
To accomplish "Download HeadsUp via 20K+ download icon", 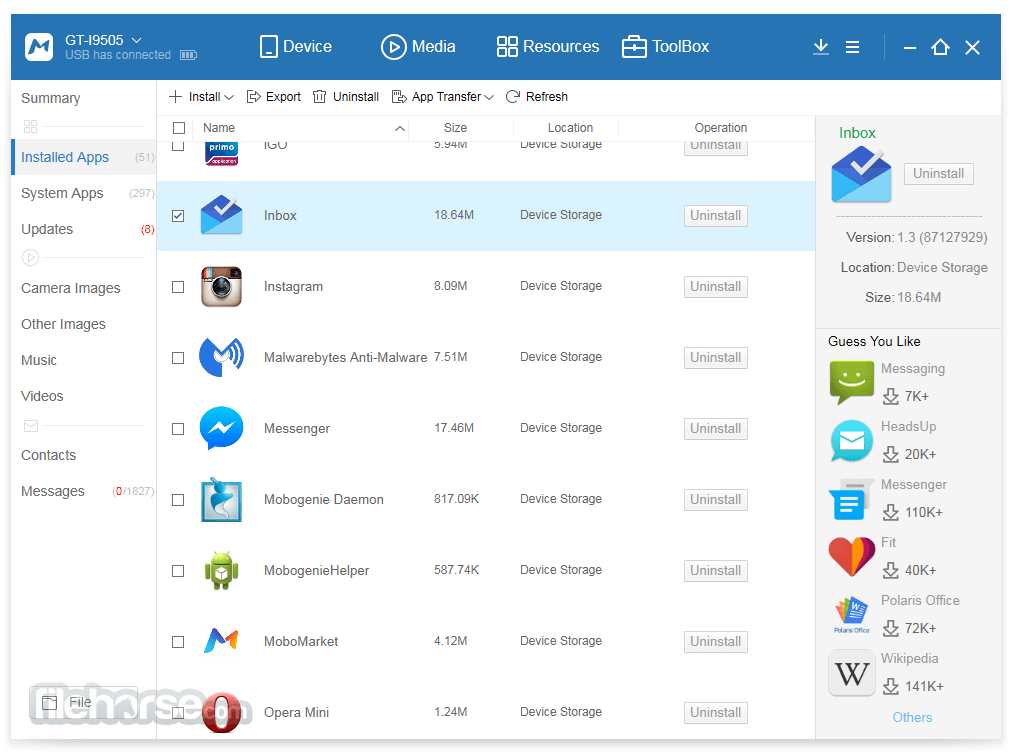I will click(891, 455).
